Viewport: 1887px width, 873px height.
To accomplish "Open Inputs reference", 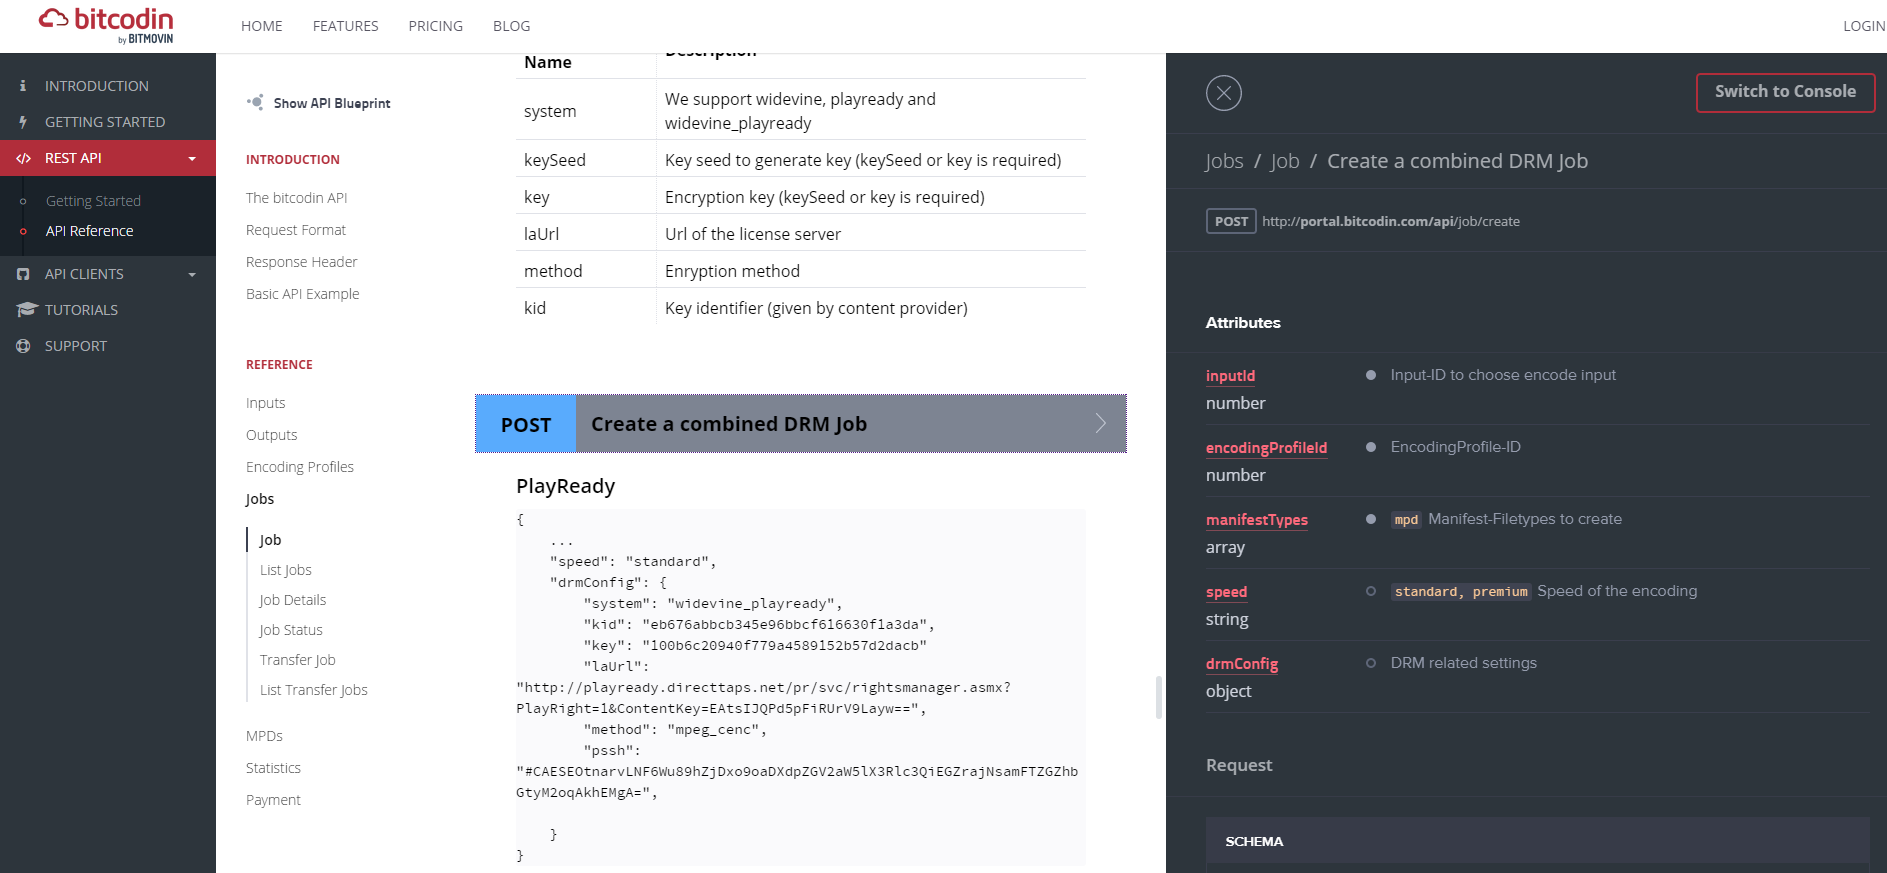I will [266, 403].
